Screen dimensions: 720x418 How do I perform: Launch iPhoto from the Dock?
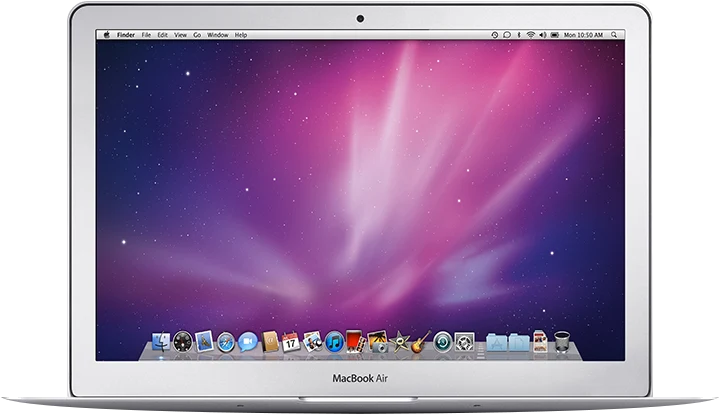pos(377,342)
